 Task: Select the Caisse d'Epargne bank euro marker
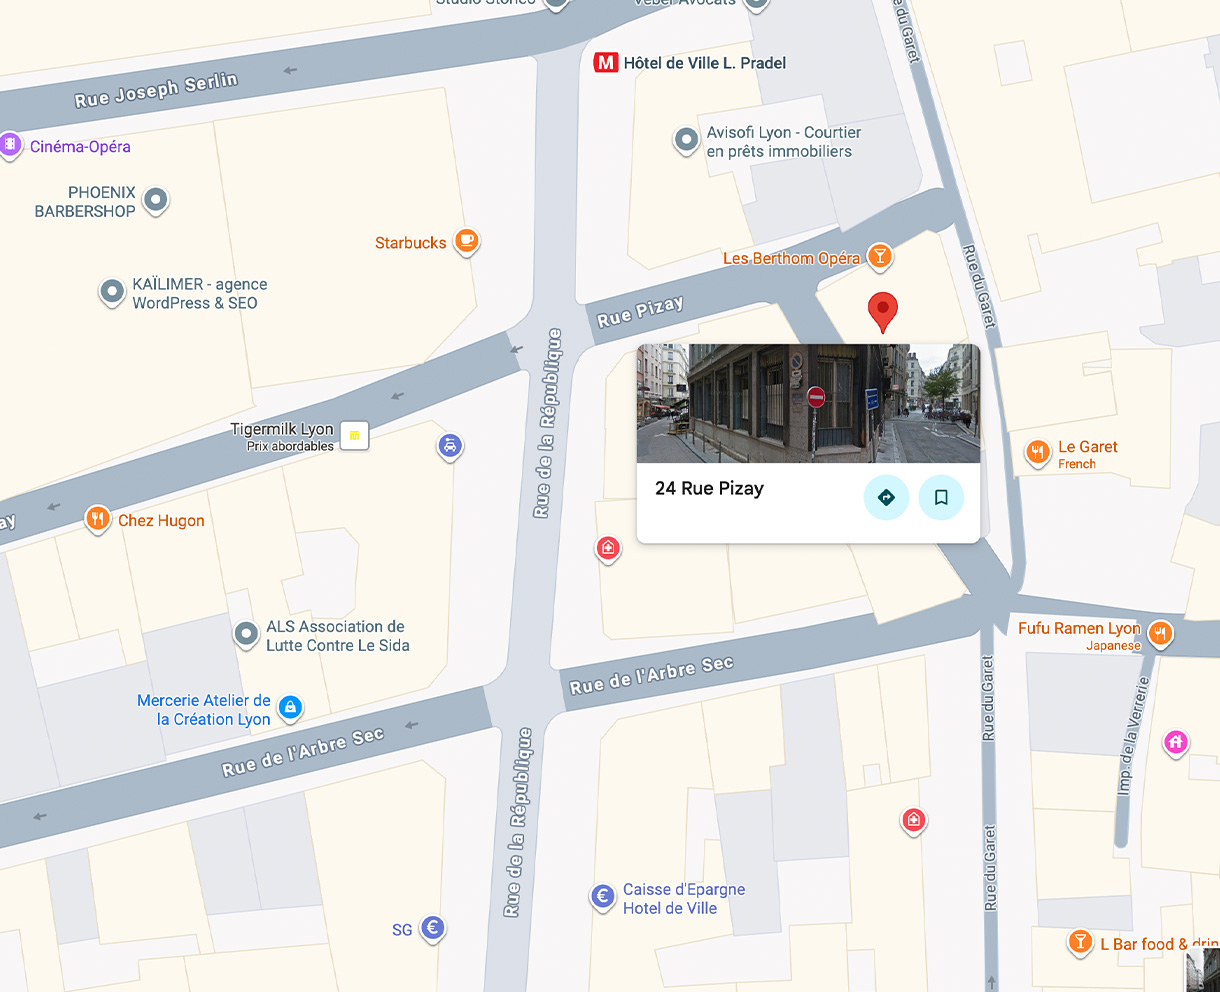point(602,897)
